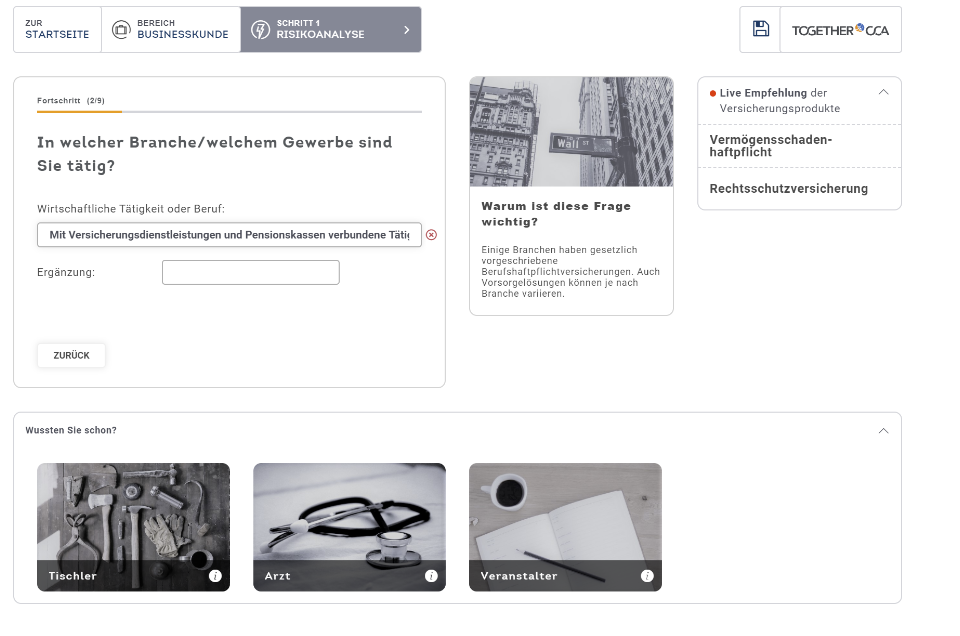Collapse the Wussten Sie schon section

[883, 431]
